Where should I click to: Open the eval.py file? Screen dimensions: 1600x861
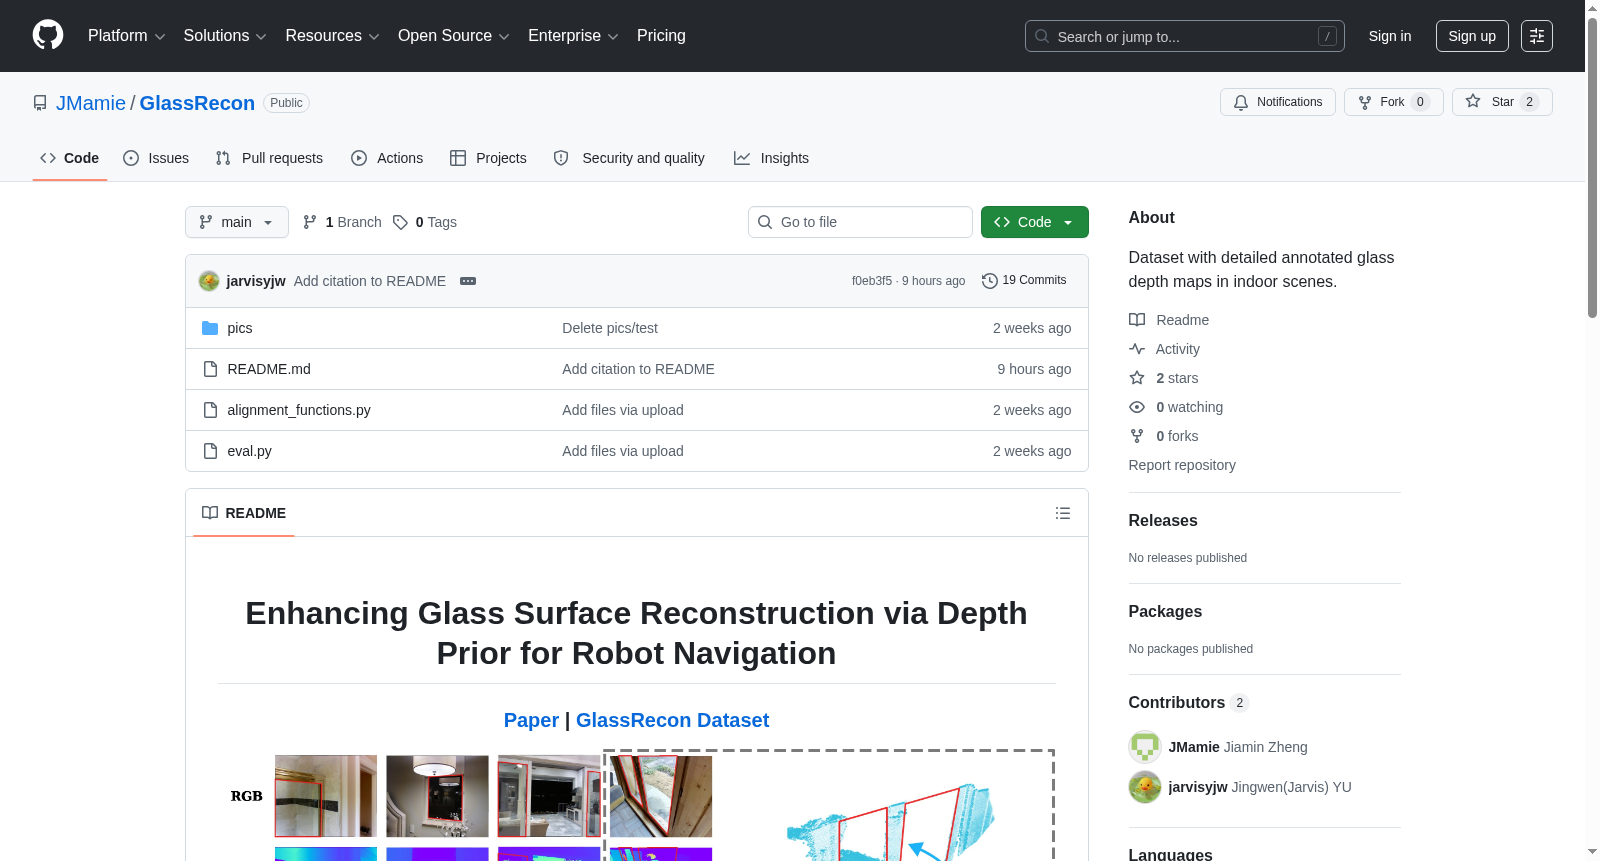pyautogui.click(x=250, y=451)
